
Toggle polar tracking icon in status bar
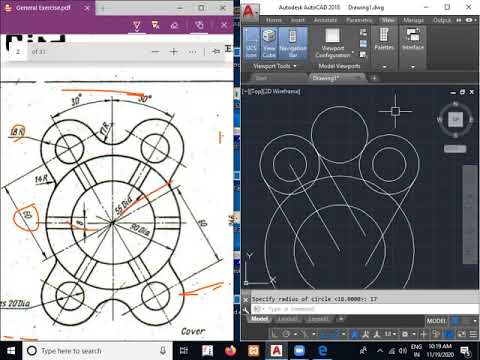(x=286, y=334)
